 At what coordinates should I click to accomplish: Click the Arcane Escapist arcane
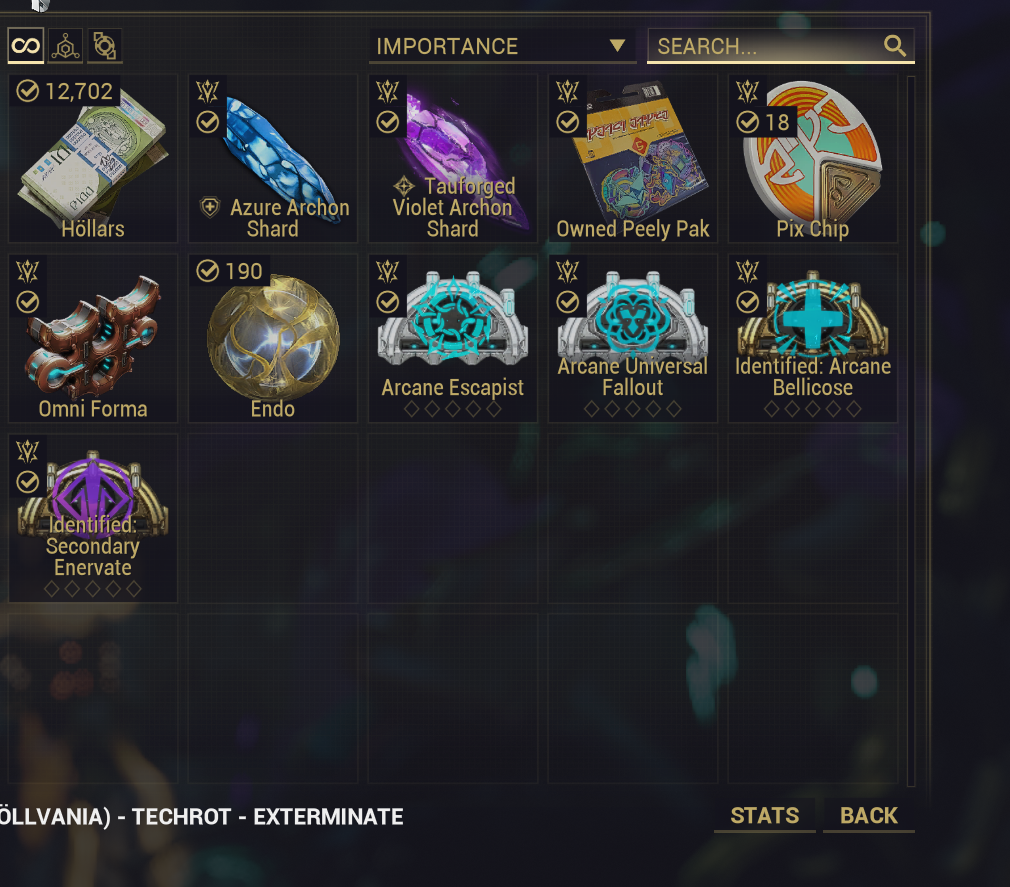click(453, 338)
